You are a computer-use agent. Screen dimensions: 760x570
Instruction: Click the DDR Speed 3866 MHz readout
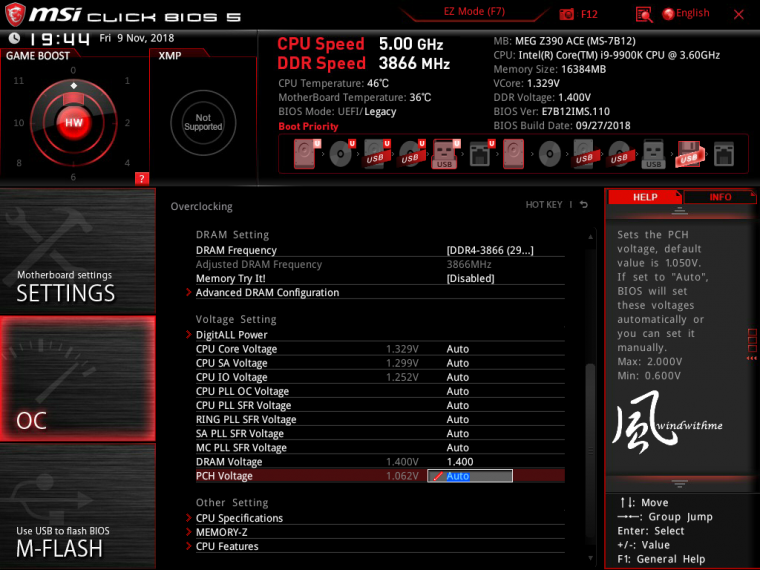(x=364, y=63)
